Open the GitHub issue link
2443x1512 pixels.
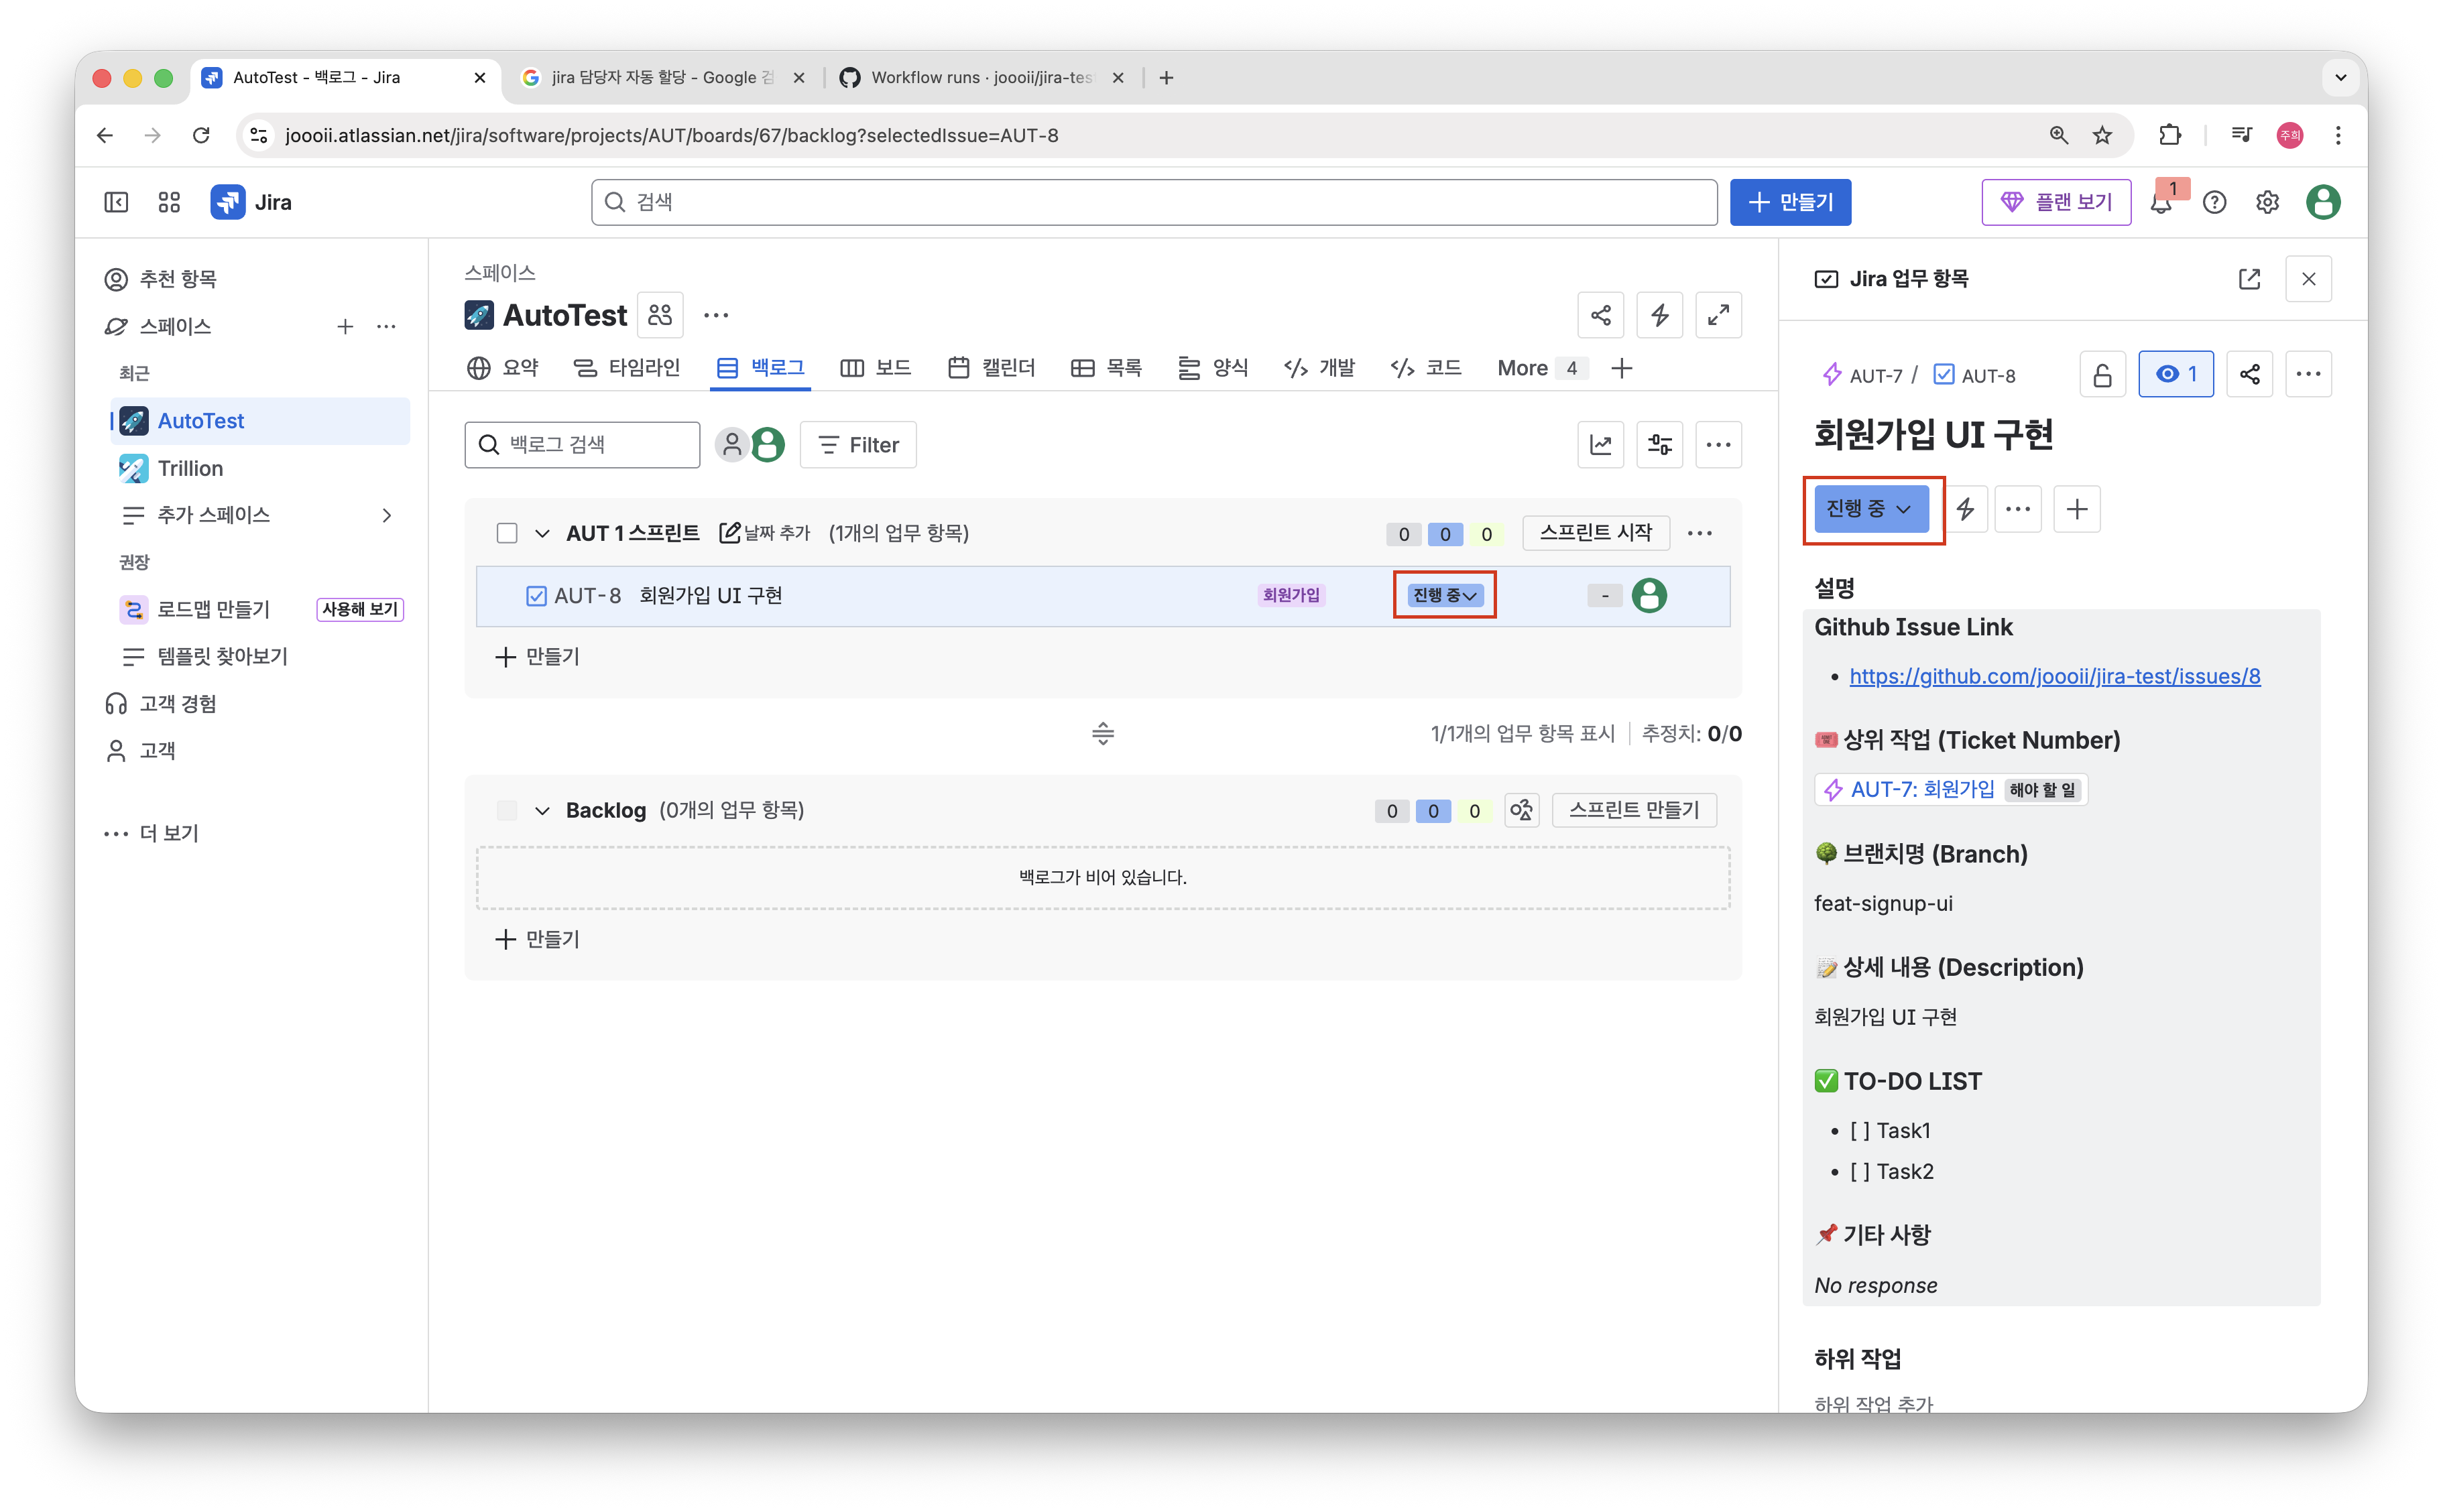pos(2054,677)
